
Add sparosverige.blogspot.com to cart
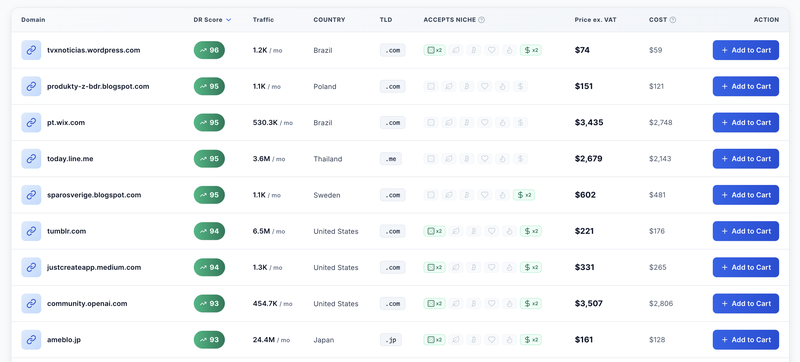pyautogui.click(x=745, y=195)
